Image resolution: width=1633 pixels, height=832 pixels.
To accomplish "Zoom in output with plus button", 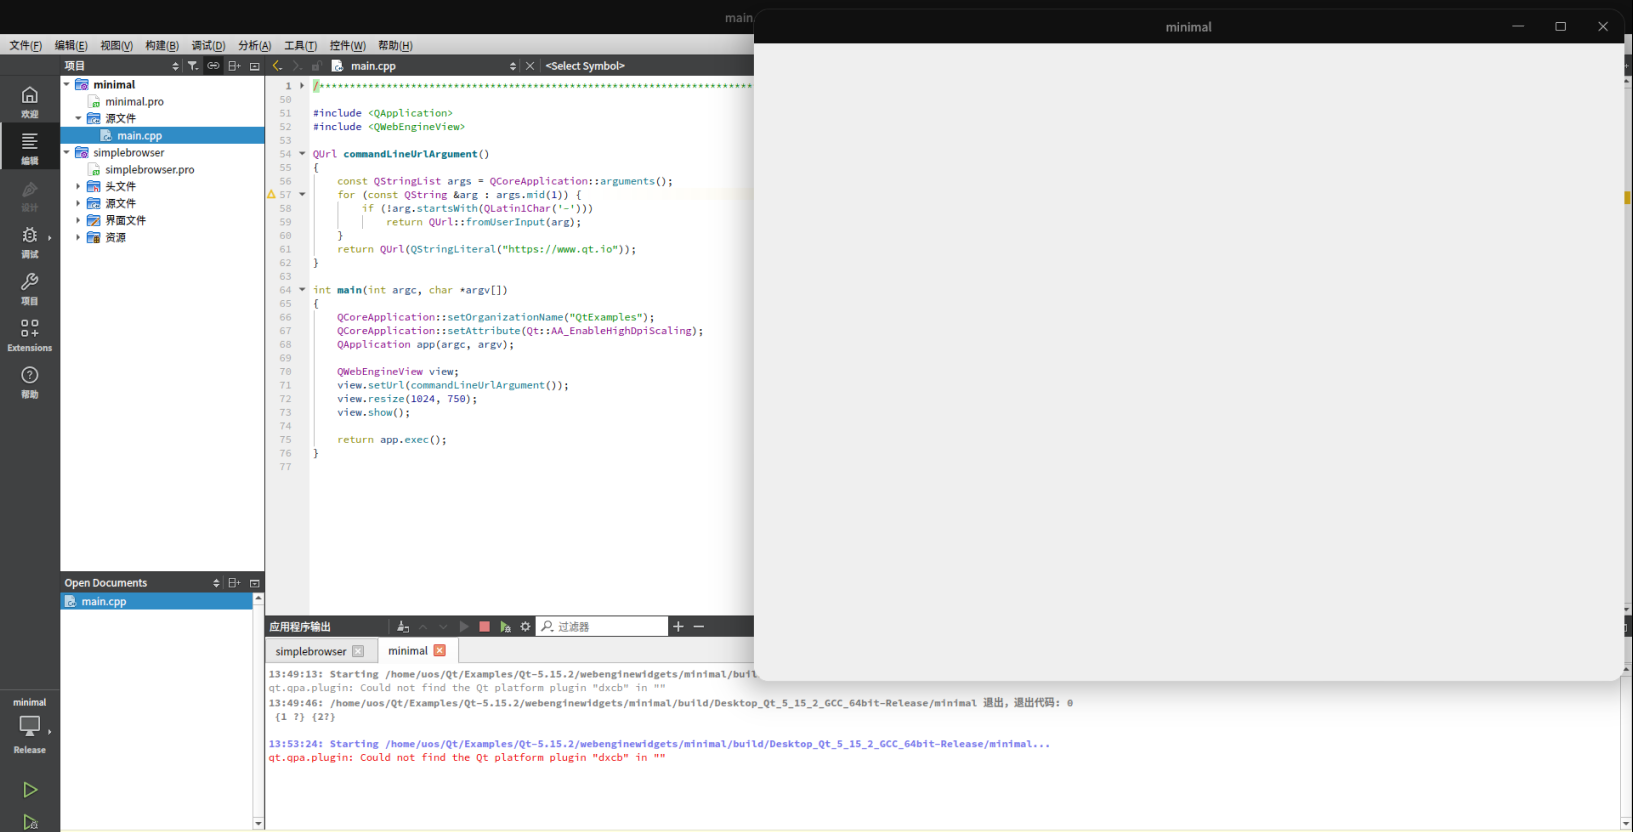I will point(678,627).
